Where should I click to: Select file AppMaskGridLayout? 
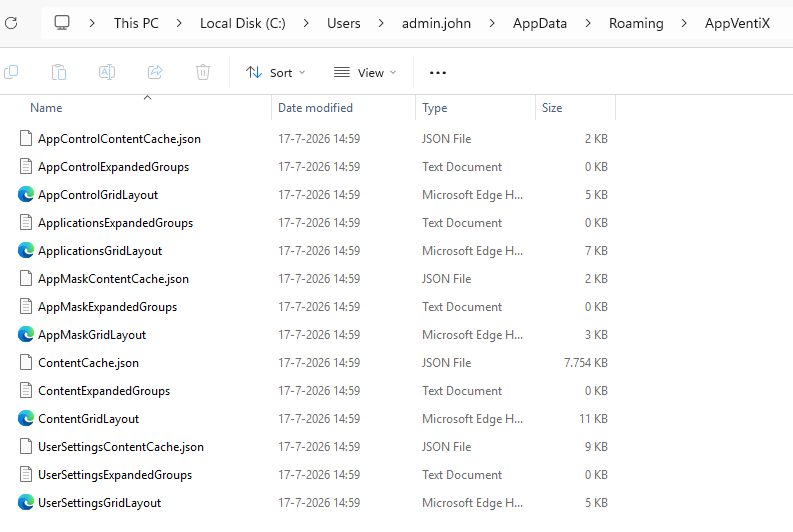(92, 335)
